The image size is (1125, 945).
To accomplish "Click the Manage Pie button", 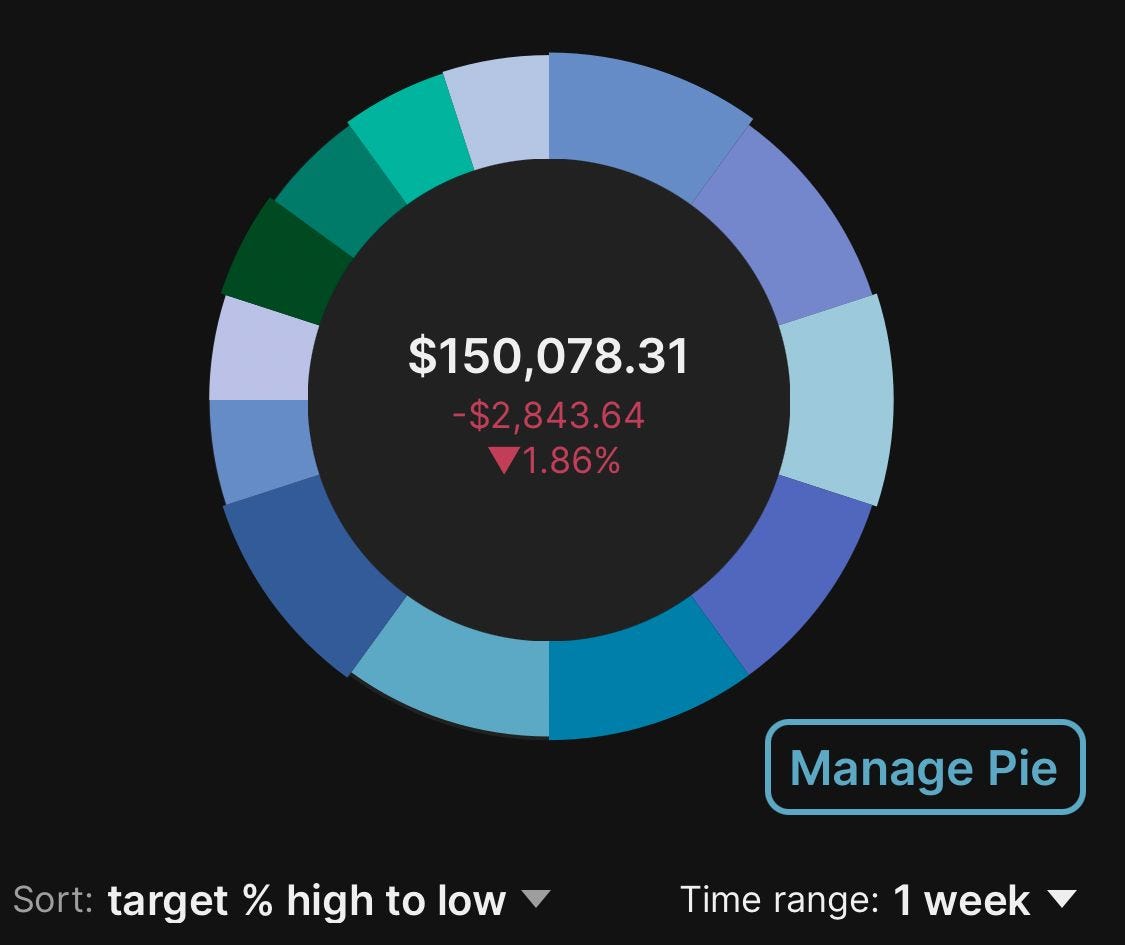I will [925, 767].
